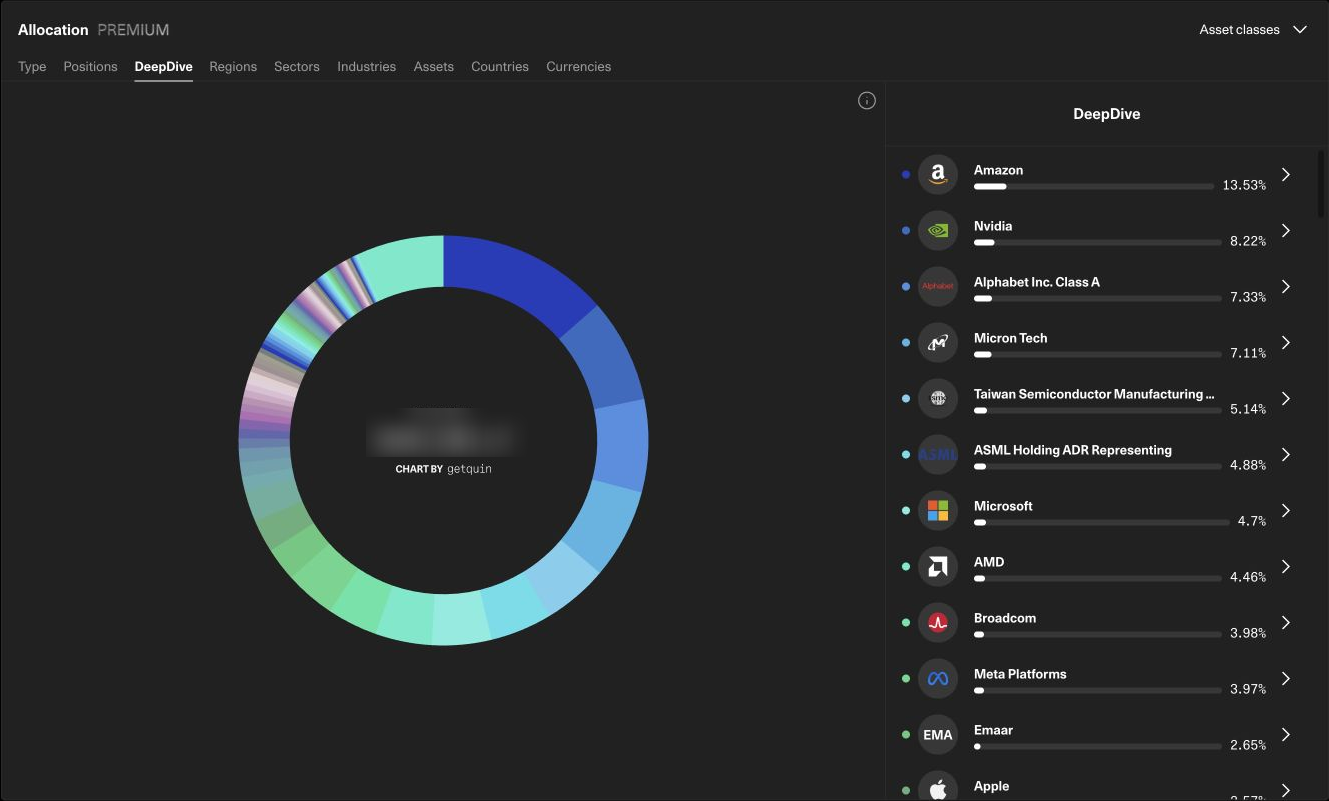Screen dimensions: 1329x801
Task: Click the Taiwan Semiconductor Manufacturing name
Action: 1094,394
